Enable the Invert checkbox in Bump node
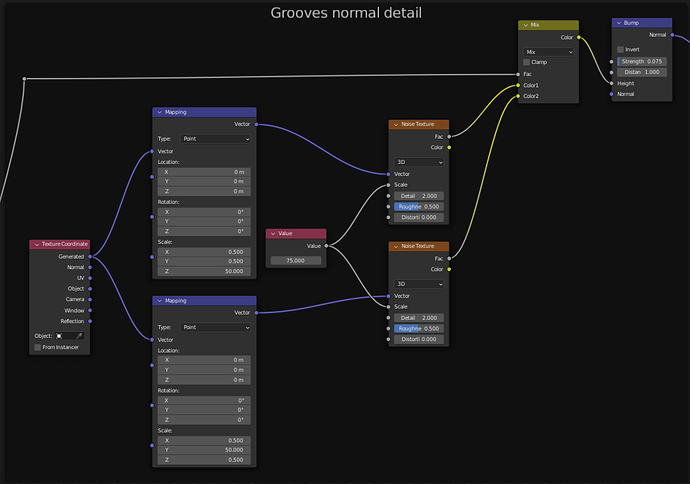690x484 pixels. 620,49
